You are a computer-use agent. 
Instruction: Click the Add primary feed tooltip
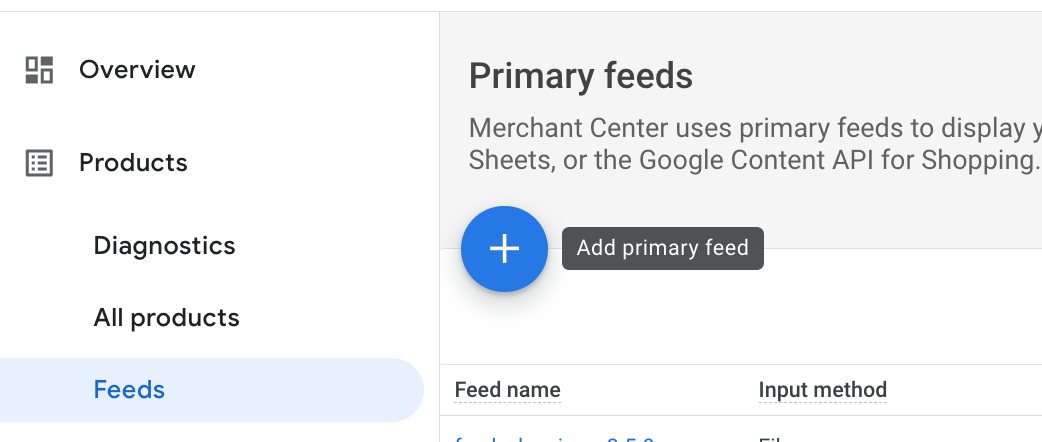663,249
